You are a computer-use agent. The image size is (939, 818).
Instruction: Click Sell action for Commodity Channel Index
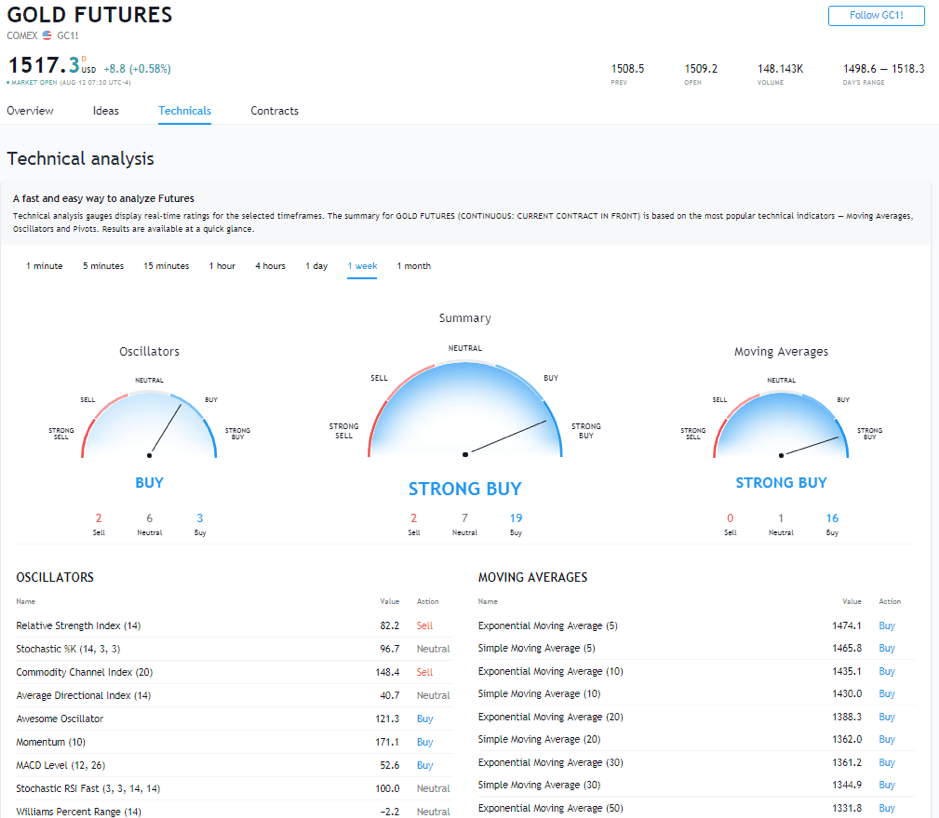425,672
